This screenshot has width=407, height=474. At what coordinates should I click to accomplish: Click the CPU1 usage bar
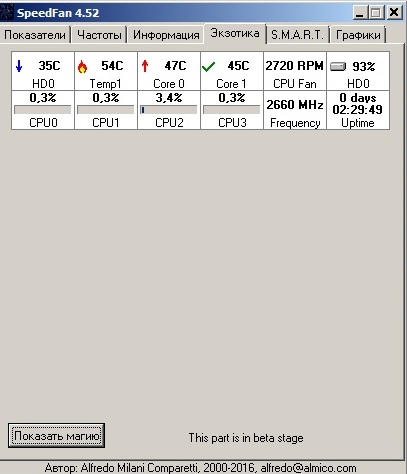(x=106, y=110)
